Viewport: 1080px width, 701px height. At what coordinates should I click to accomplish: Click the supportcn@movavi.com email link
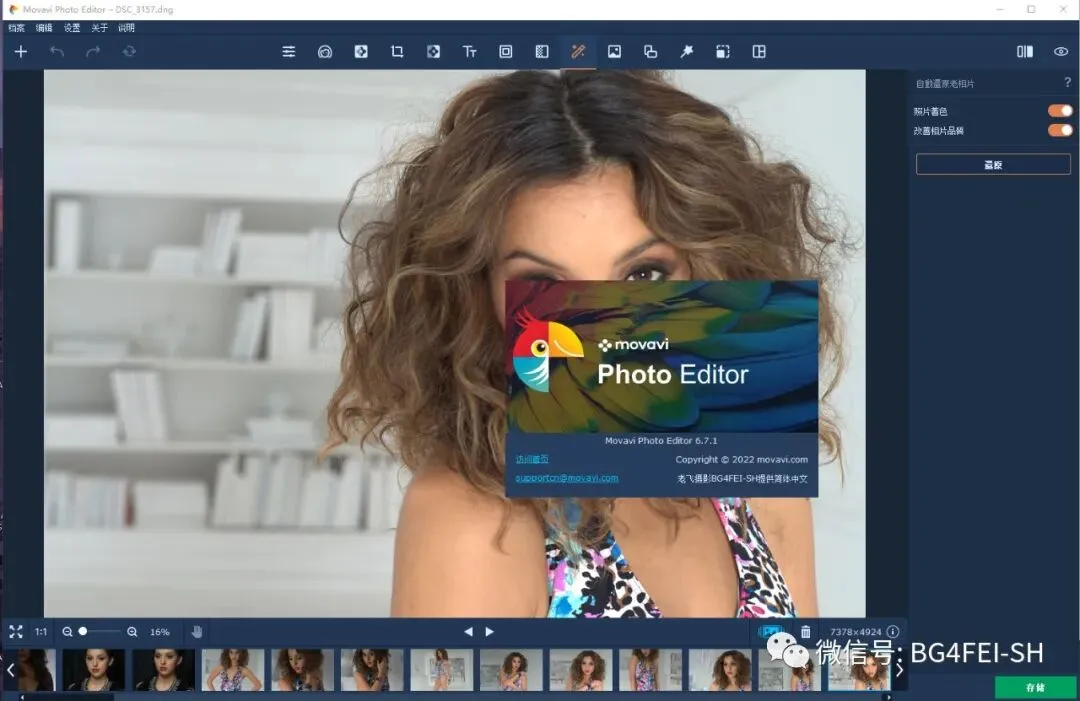567,478
